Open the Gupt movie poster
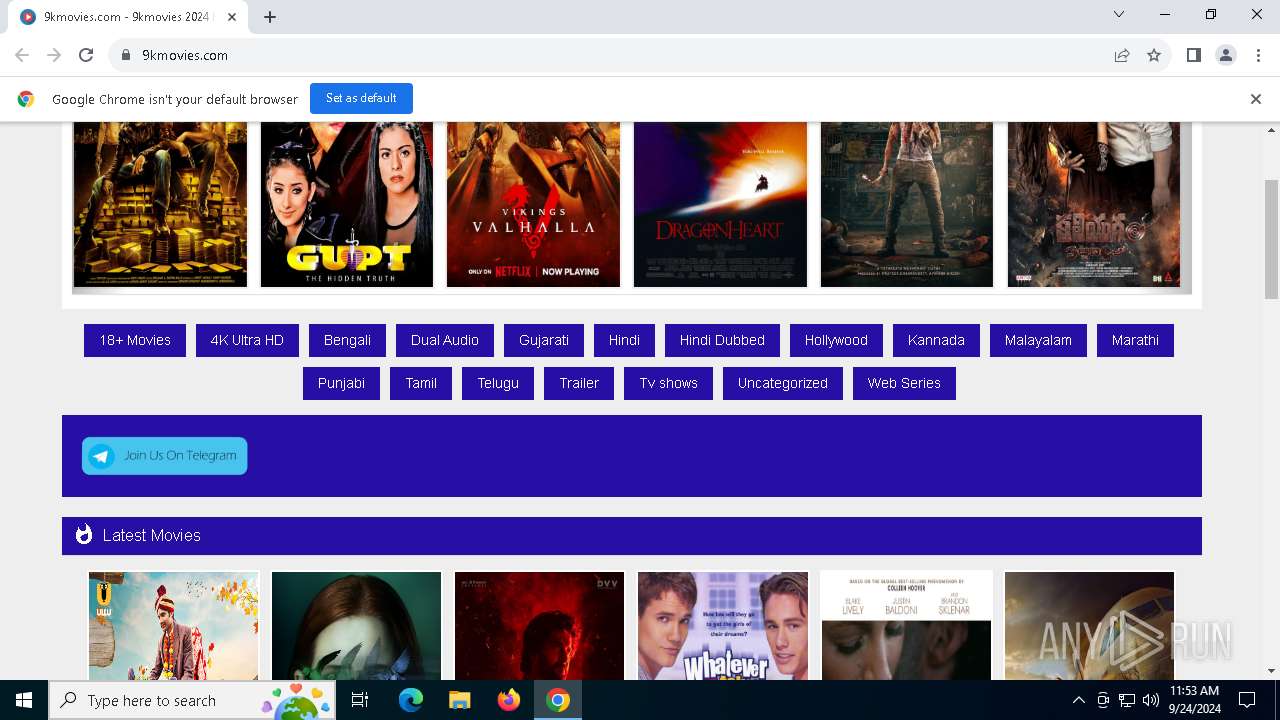 coord(347,204)
